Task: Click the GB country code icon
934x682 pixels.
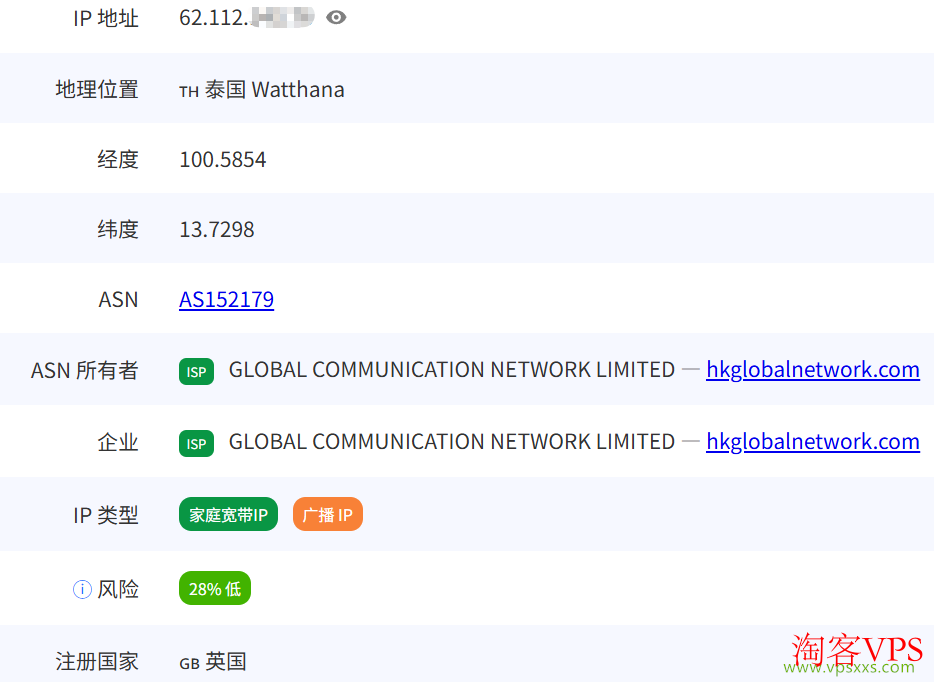Action: click(189, 663)
